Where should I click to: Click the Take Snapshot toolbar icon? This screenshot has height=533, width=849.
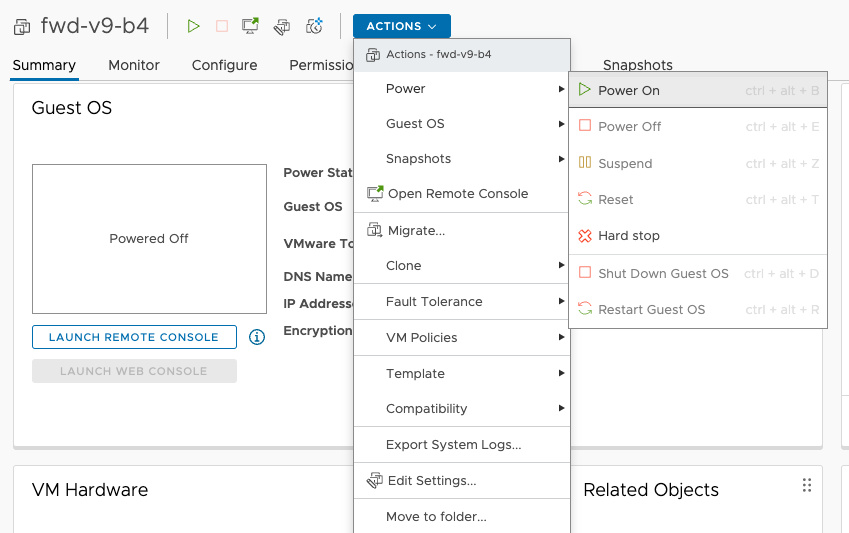pyautogui.click(x=314, y=26)
